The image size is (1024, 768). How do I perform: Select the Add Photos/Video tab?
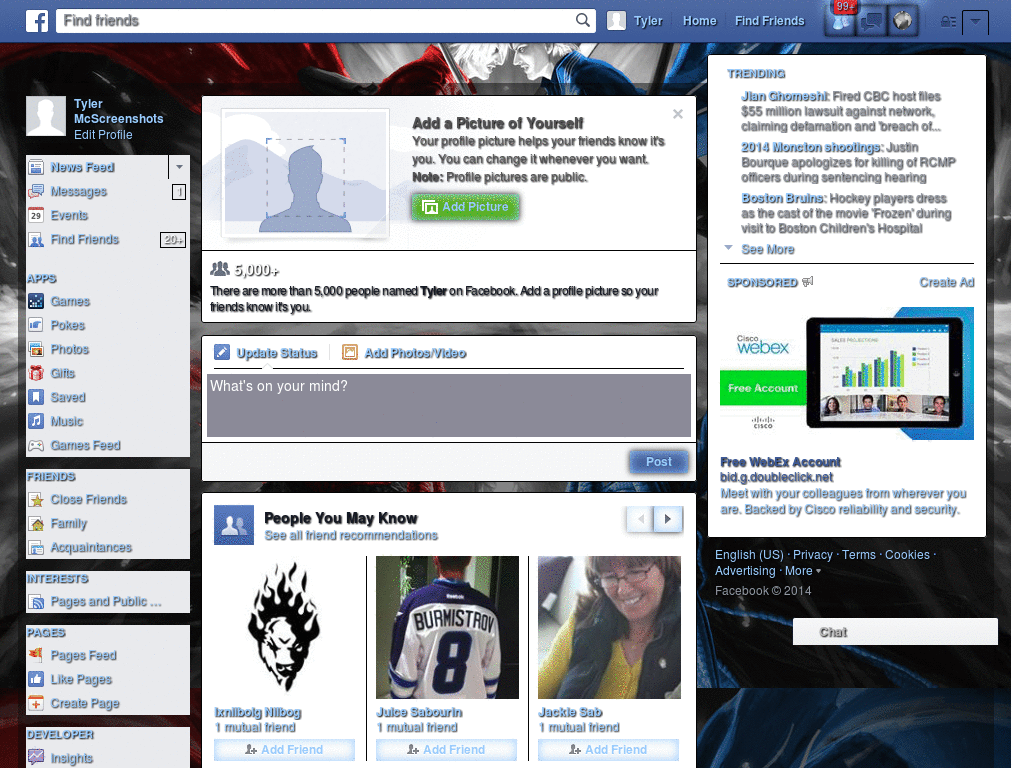tap(404, 353)
